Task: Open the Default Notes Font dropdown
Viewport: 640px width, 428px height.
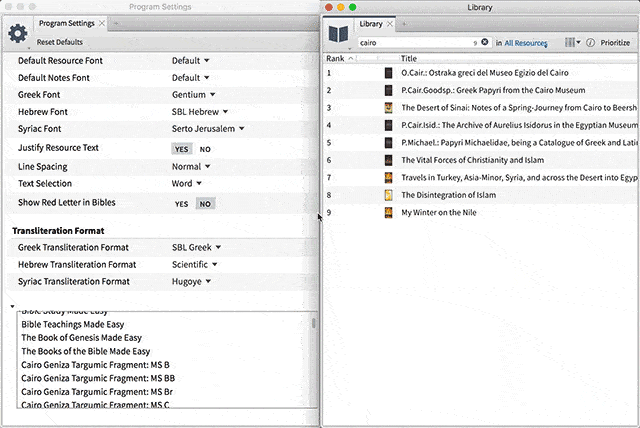Action: point(190,78)
